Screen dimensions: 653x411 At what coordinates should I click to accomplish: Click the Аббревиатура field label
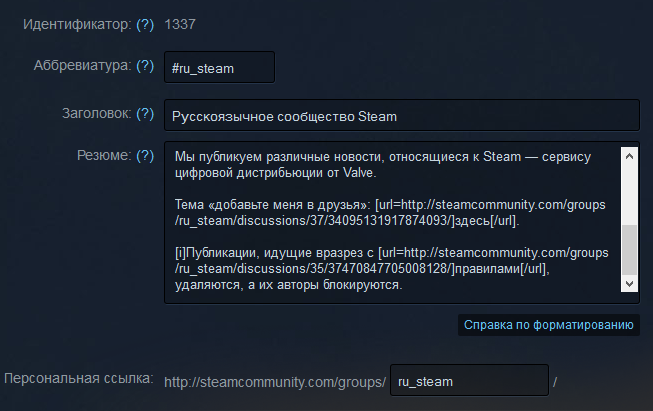pos(82,65)
